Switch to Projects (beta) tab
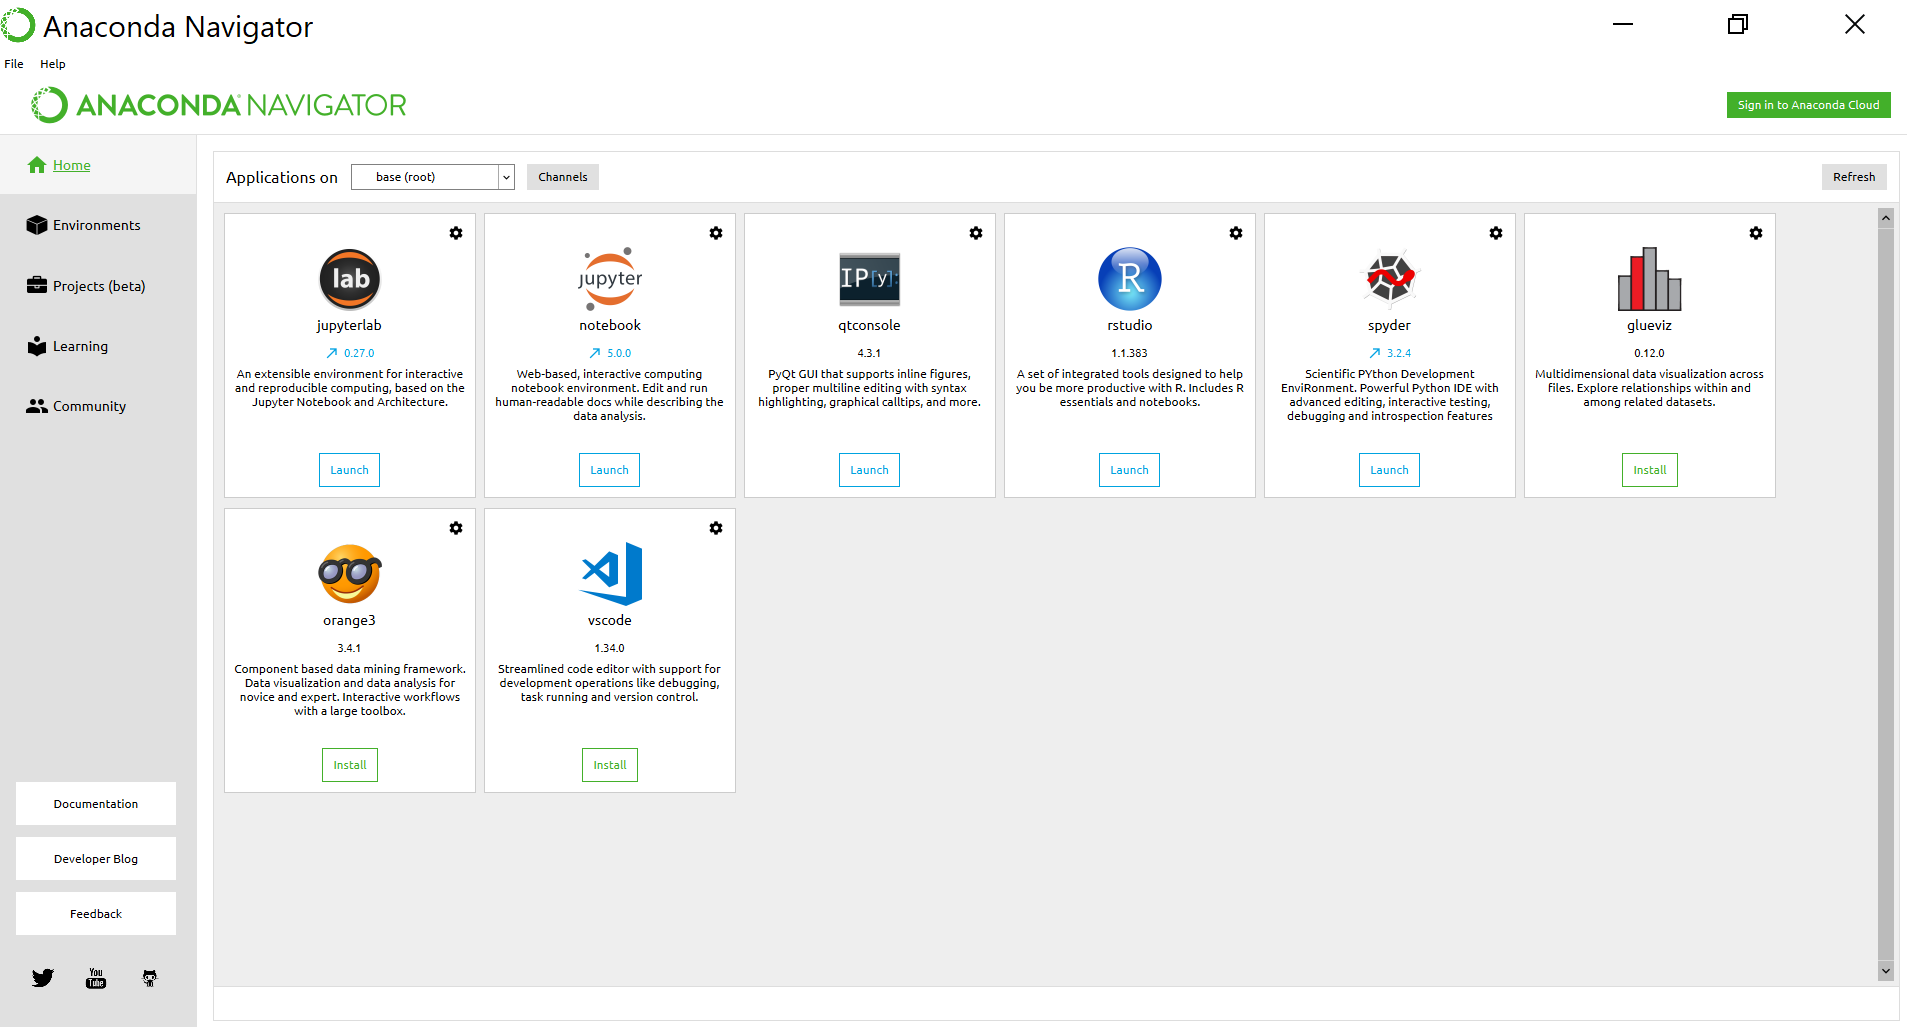This screenshot has width=1907, height=1027. tap(98, 286)
